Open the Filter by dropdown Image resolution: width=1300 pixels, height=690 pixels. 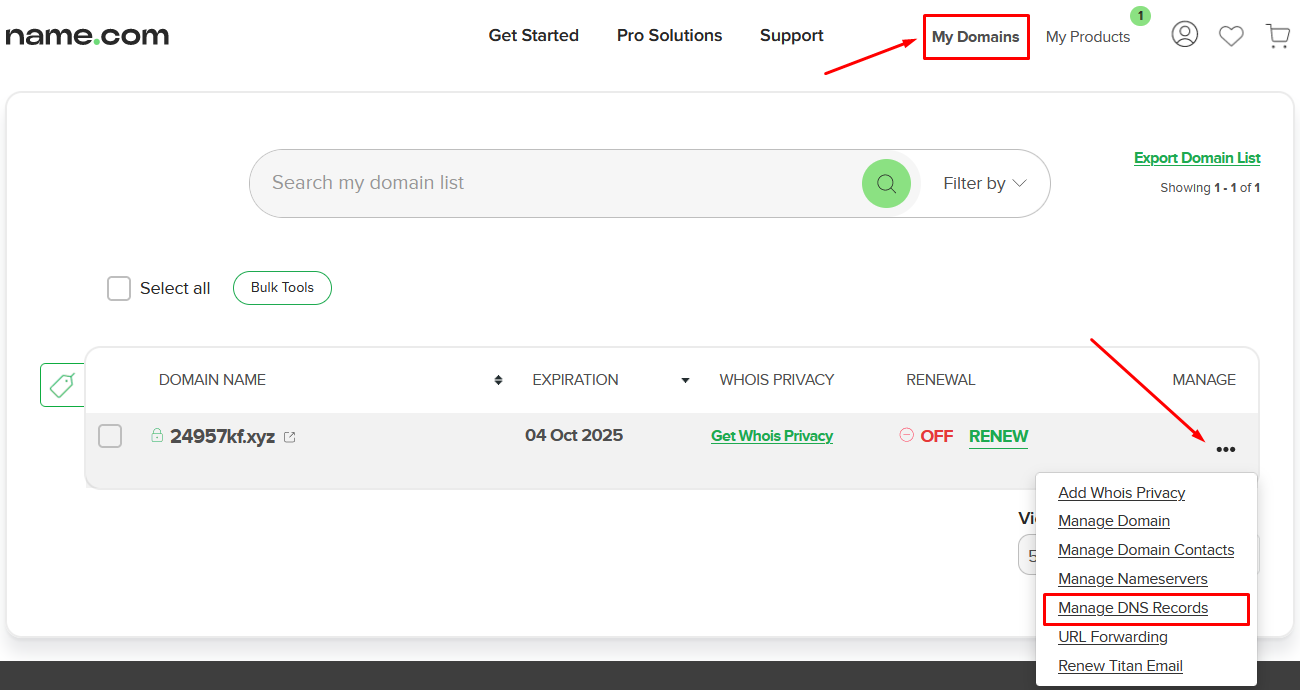984,183
